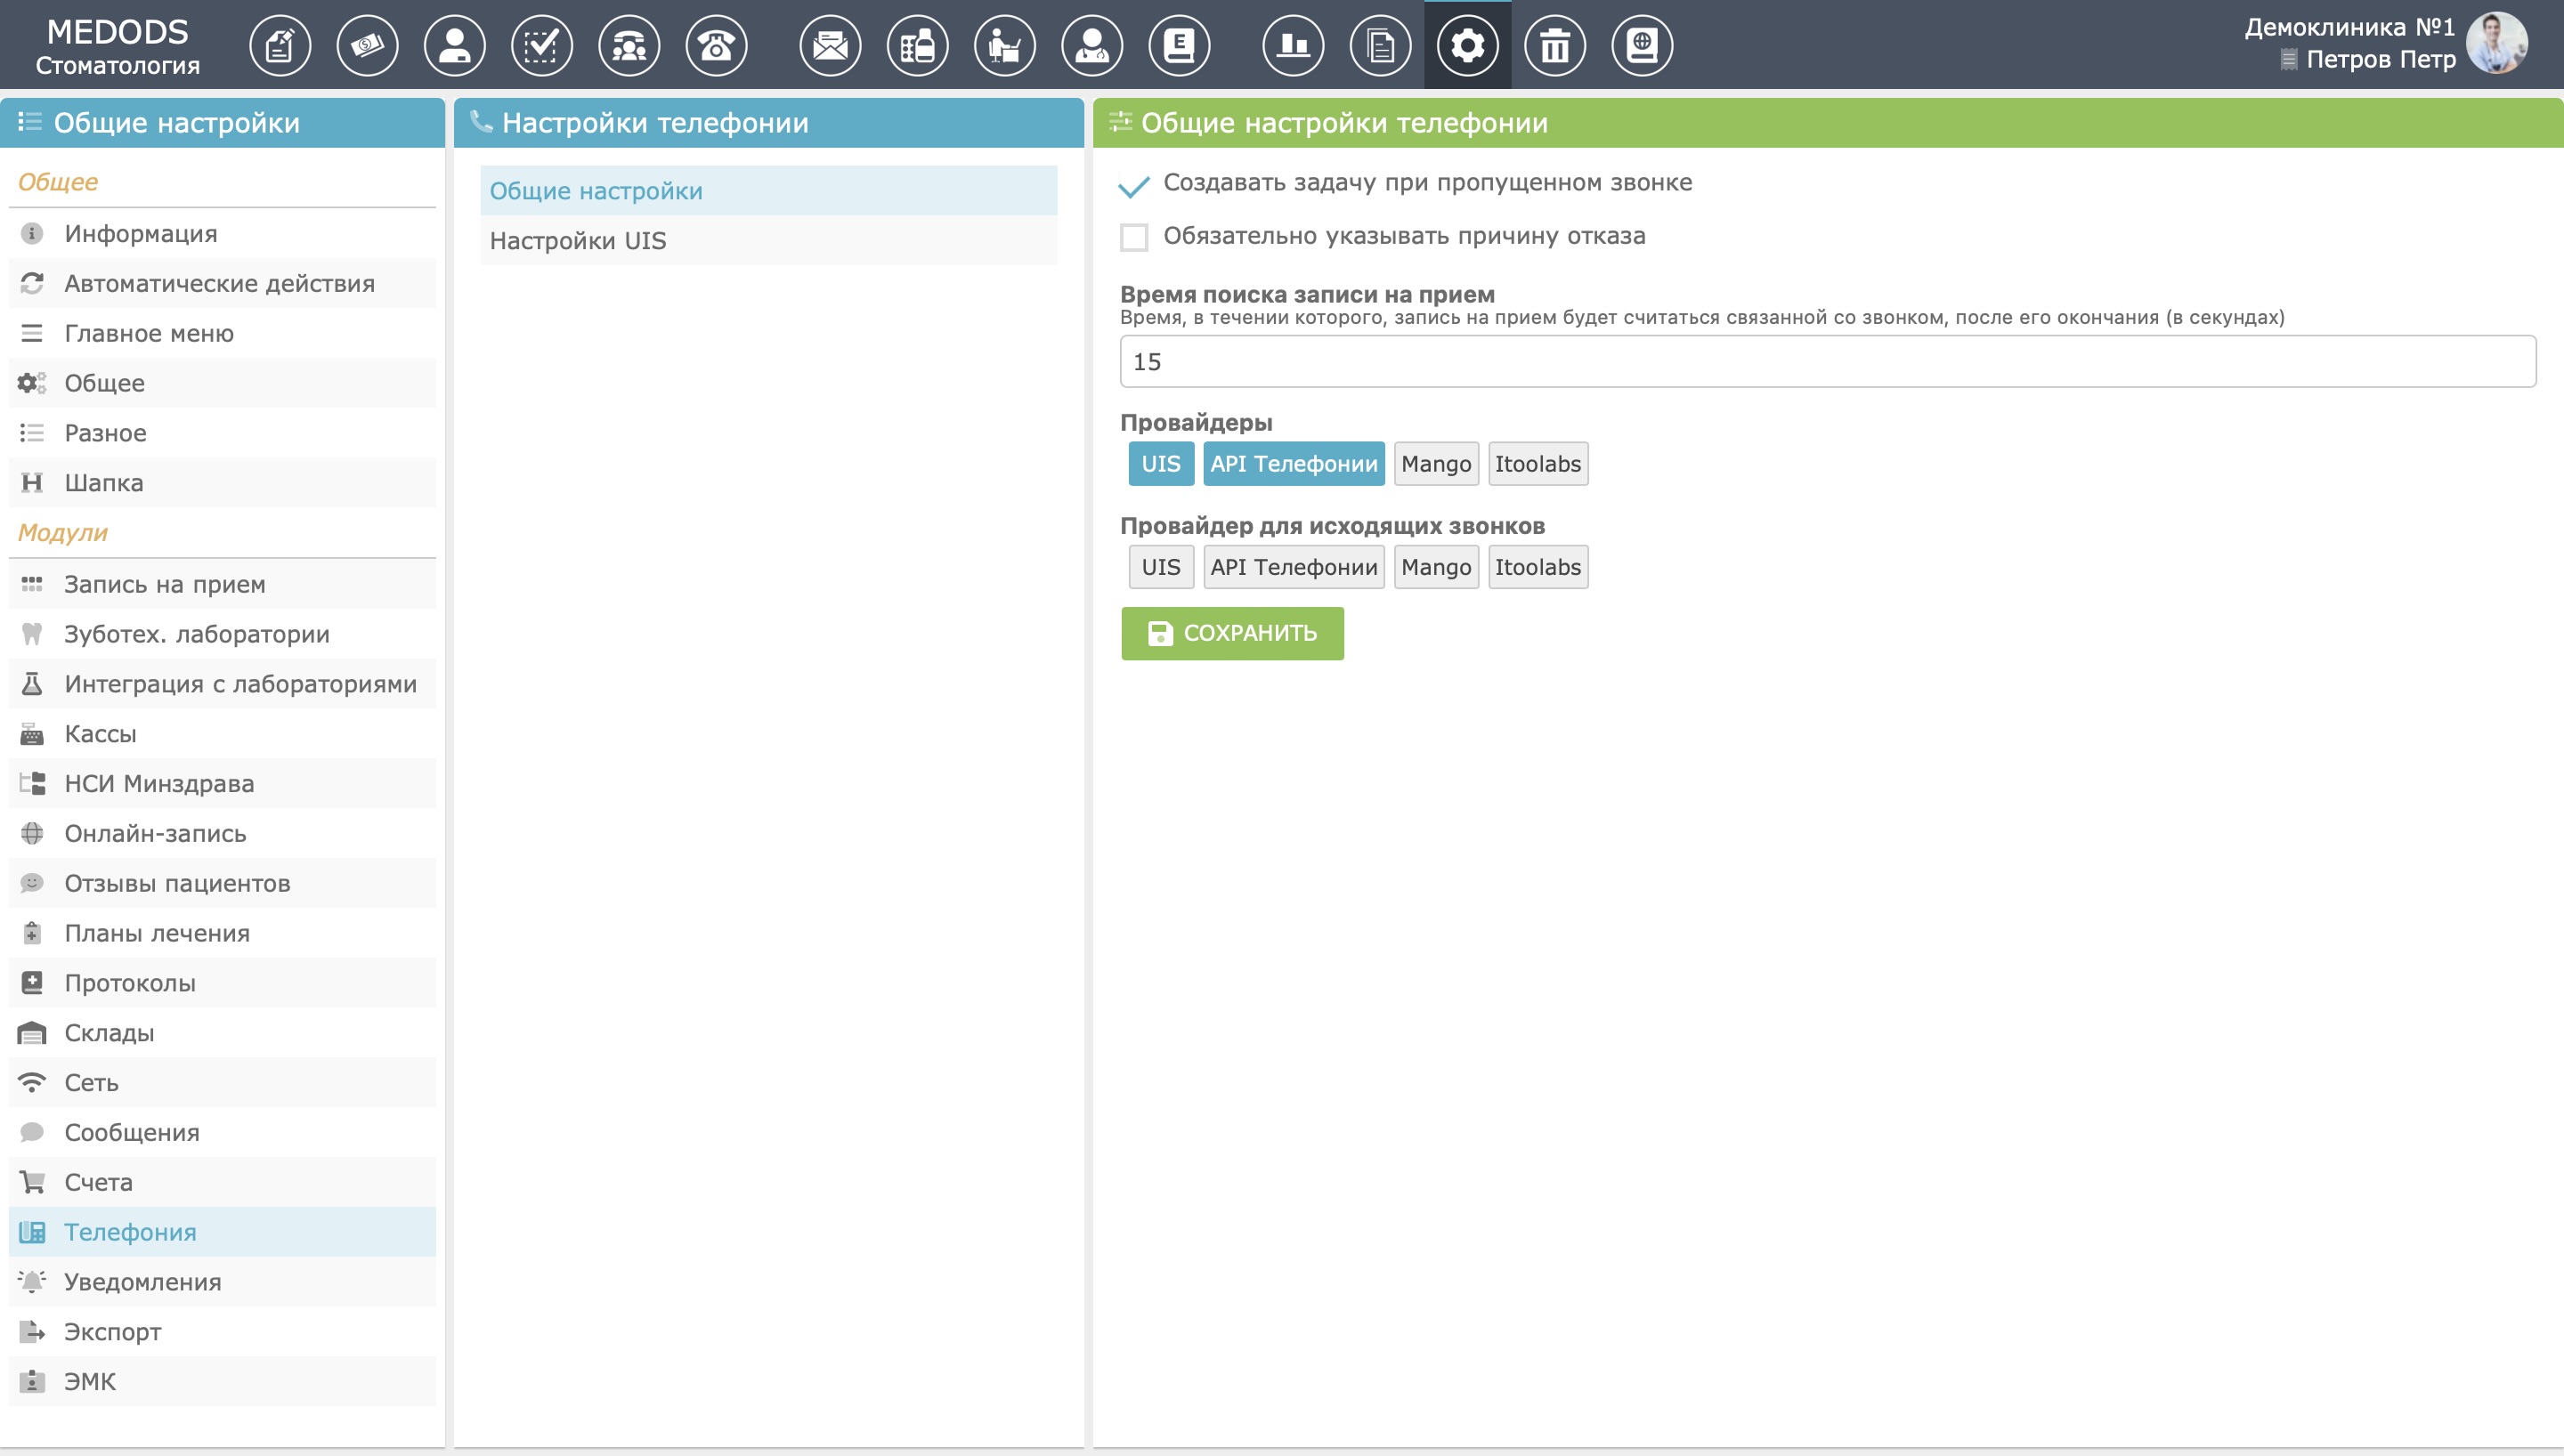Click the tooth icon beside Зуботех. лаборатории
The height and width of the screenshot is (1456, 2564).
[x=32, y=634]
